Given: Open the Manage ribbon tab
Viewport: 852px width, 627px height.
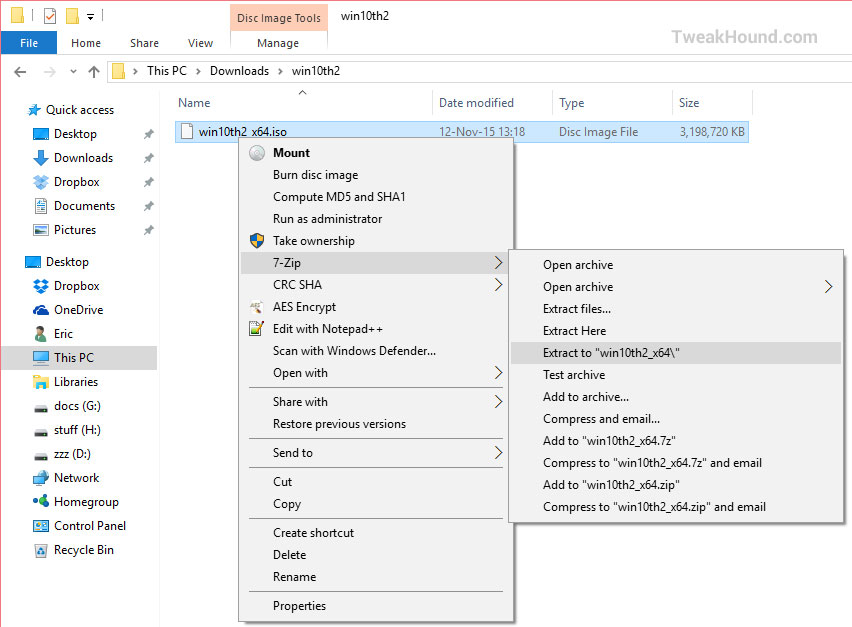Looking at the screenshot, I should coord(278,43).
